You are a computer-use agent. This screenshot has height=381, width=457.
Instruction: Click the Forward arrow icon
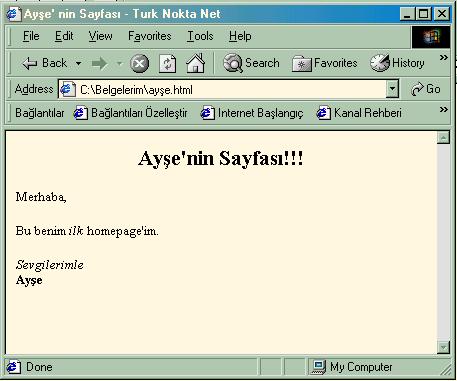pyautogui.click(x=99, y=63)
